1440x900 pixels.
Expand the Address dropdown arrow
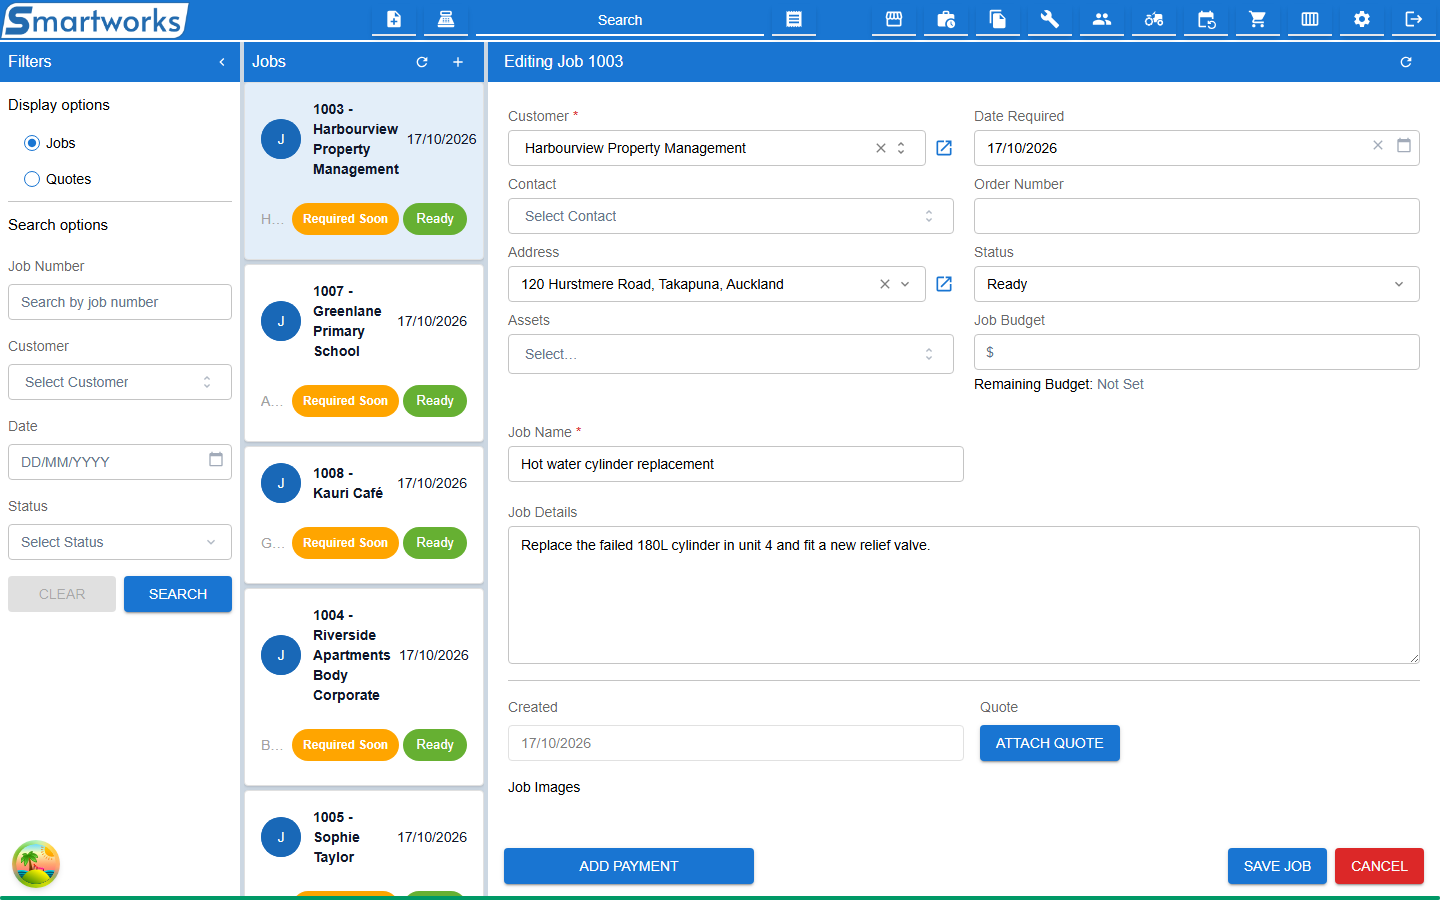[905, 284]
